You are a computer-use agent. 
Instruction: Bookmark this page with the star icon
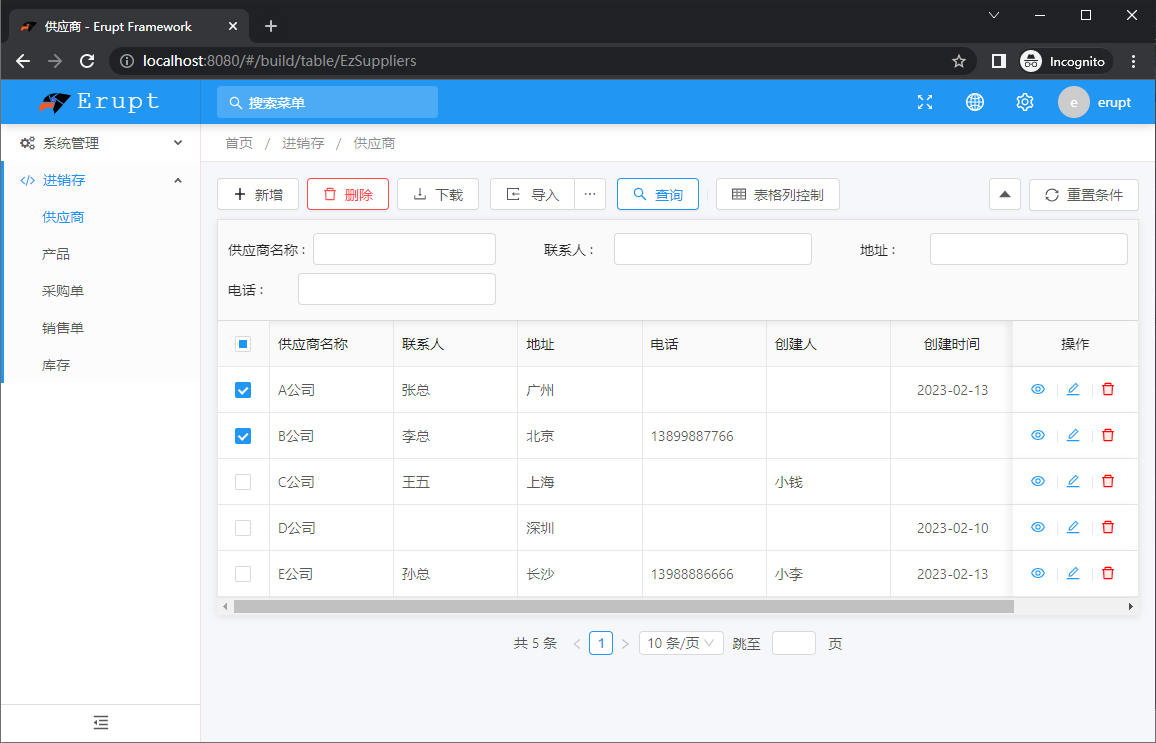click(958, 61)
